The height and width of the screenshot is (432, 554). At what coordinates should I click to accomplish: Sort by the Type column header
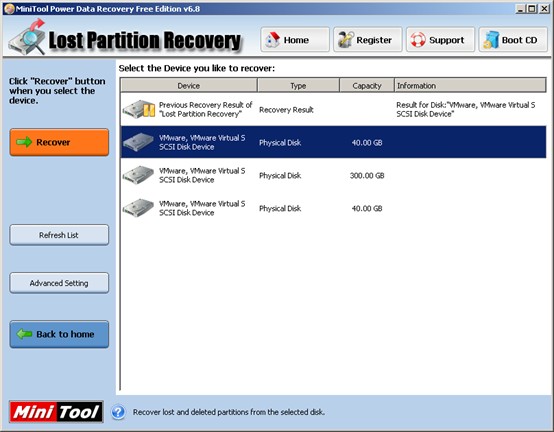tap(298, 85)
